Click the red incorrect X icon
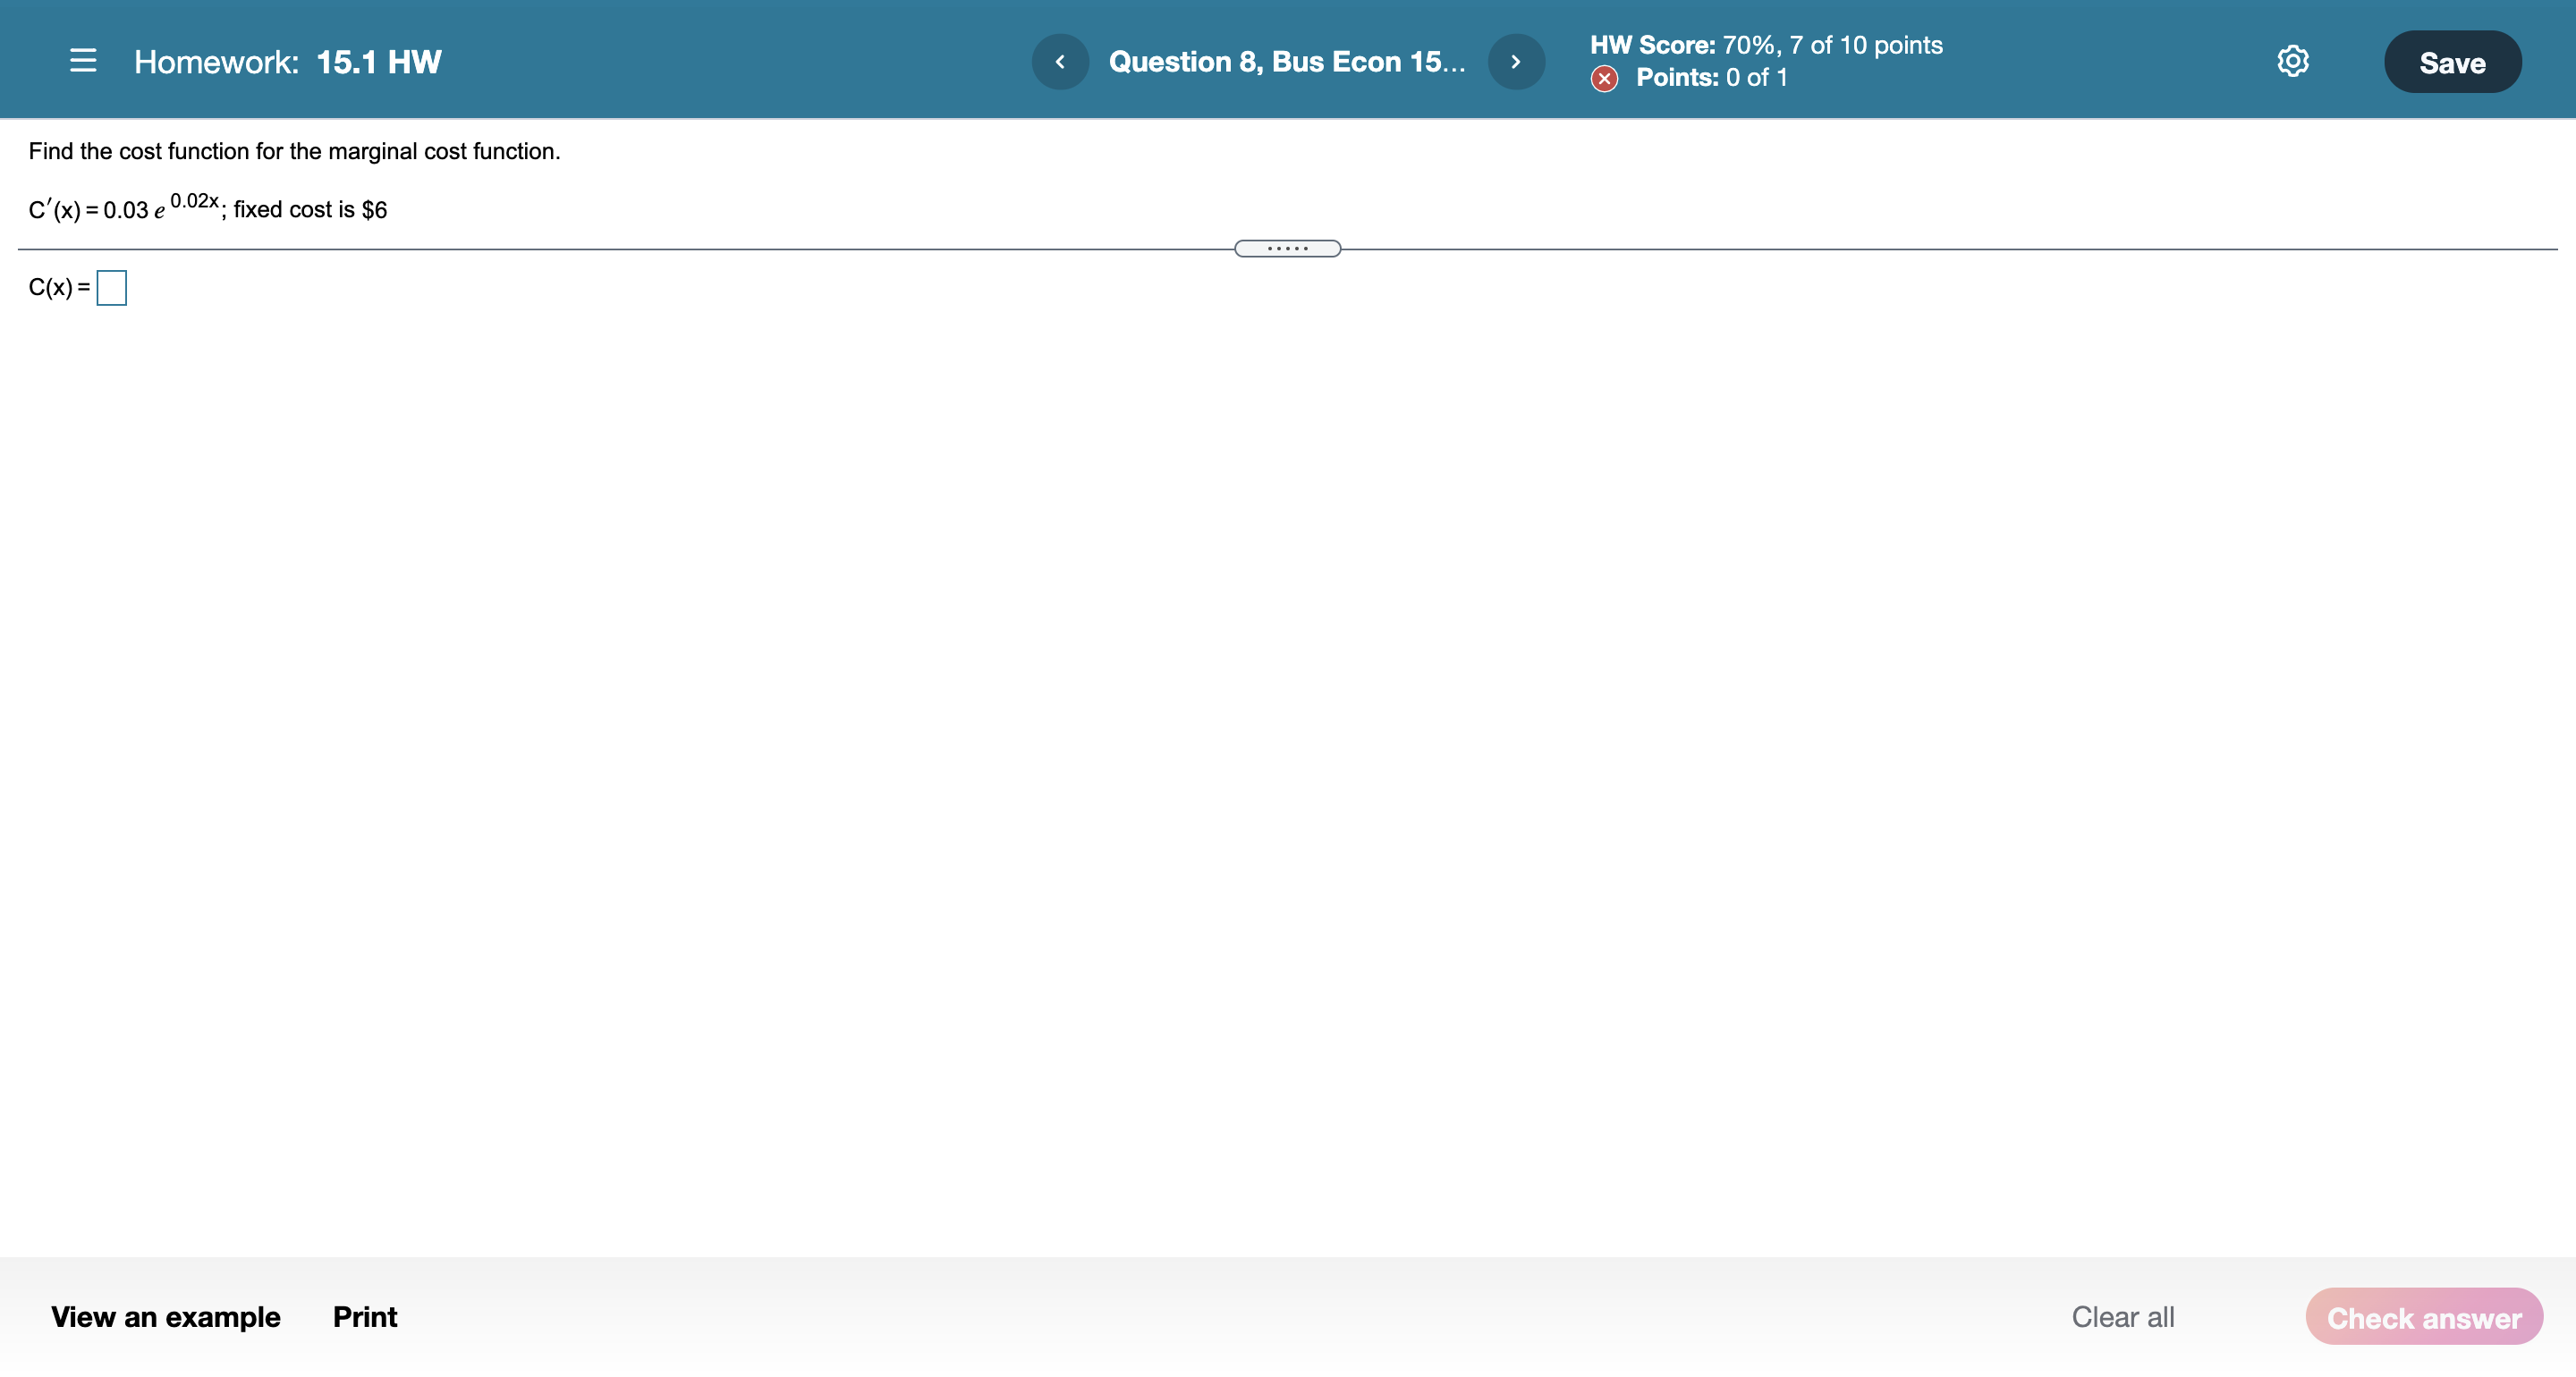 (x=1604, y=78)
